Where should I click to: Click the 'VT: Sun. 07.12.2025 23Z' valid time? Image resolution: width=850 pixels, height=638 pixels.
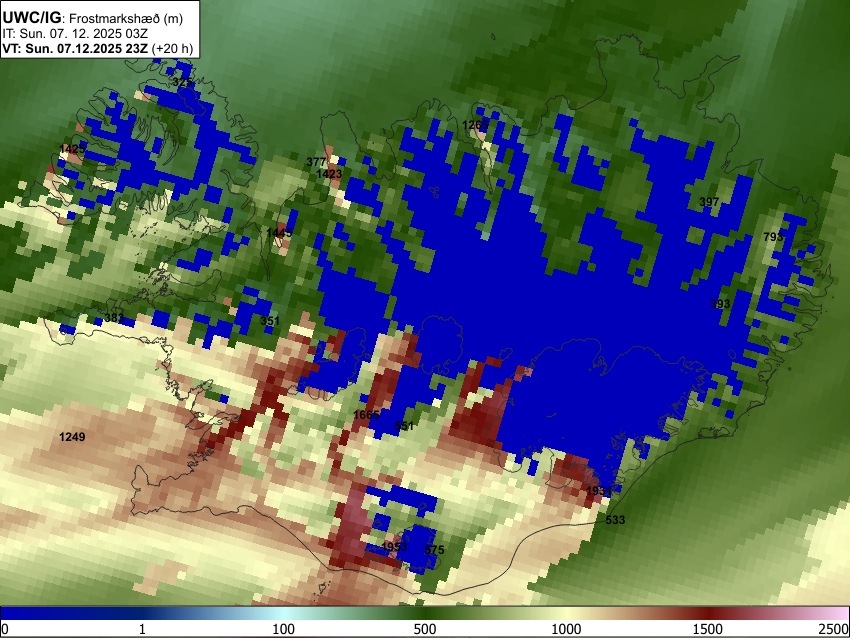(75, 48)
